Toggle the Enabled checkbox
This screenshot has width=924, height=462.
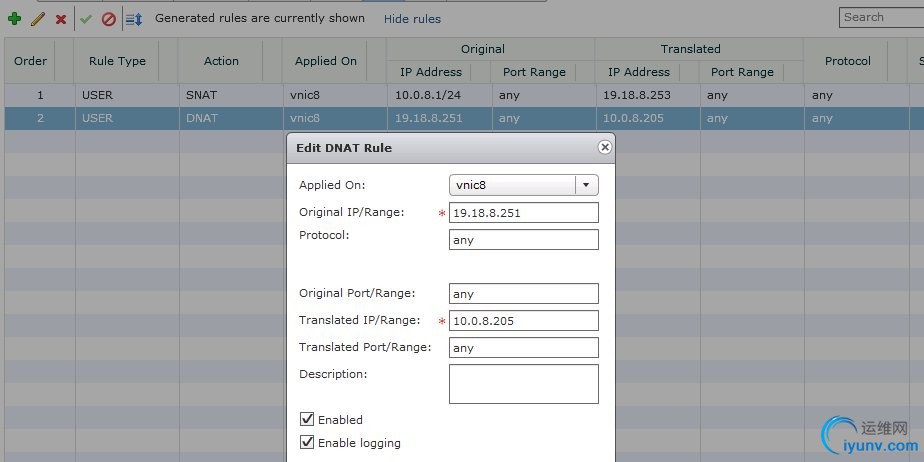coord(307,420)
